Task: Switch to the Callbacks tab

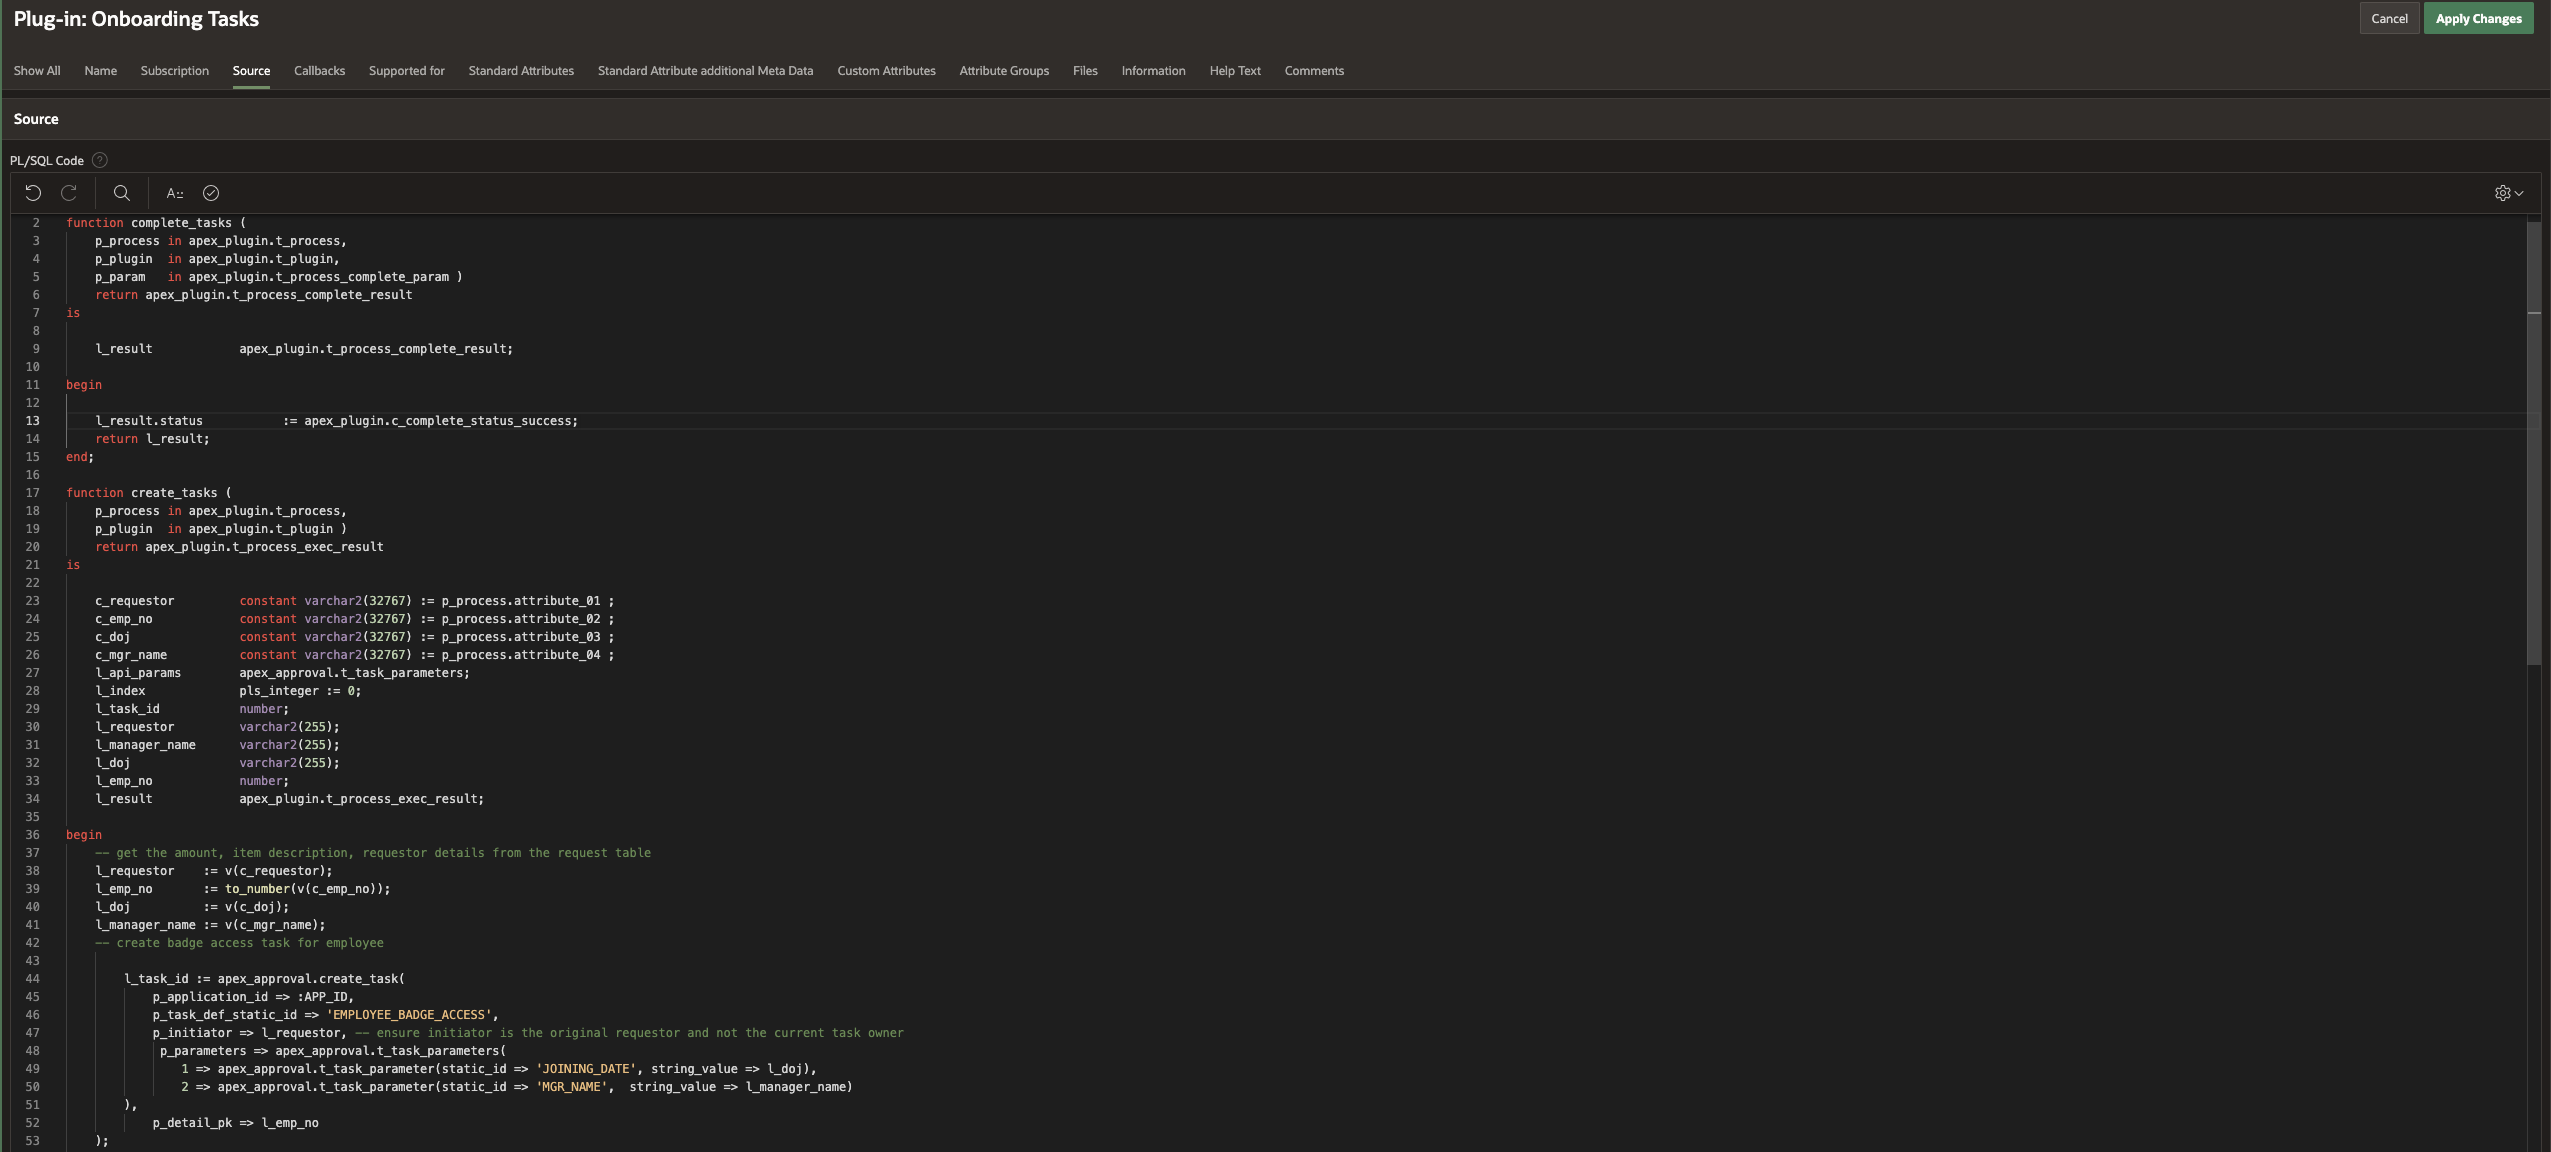Action: pyautogui.click(x=319, y=71)
